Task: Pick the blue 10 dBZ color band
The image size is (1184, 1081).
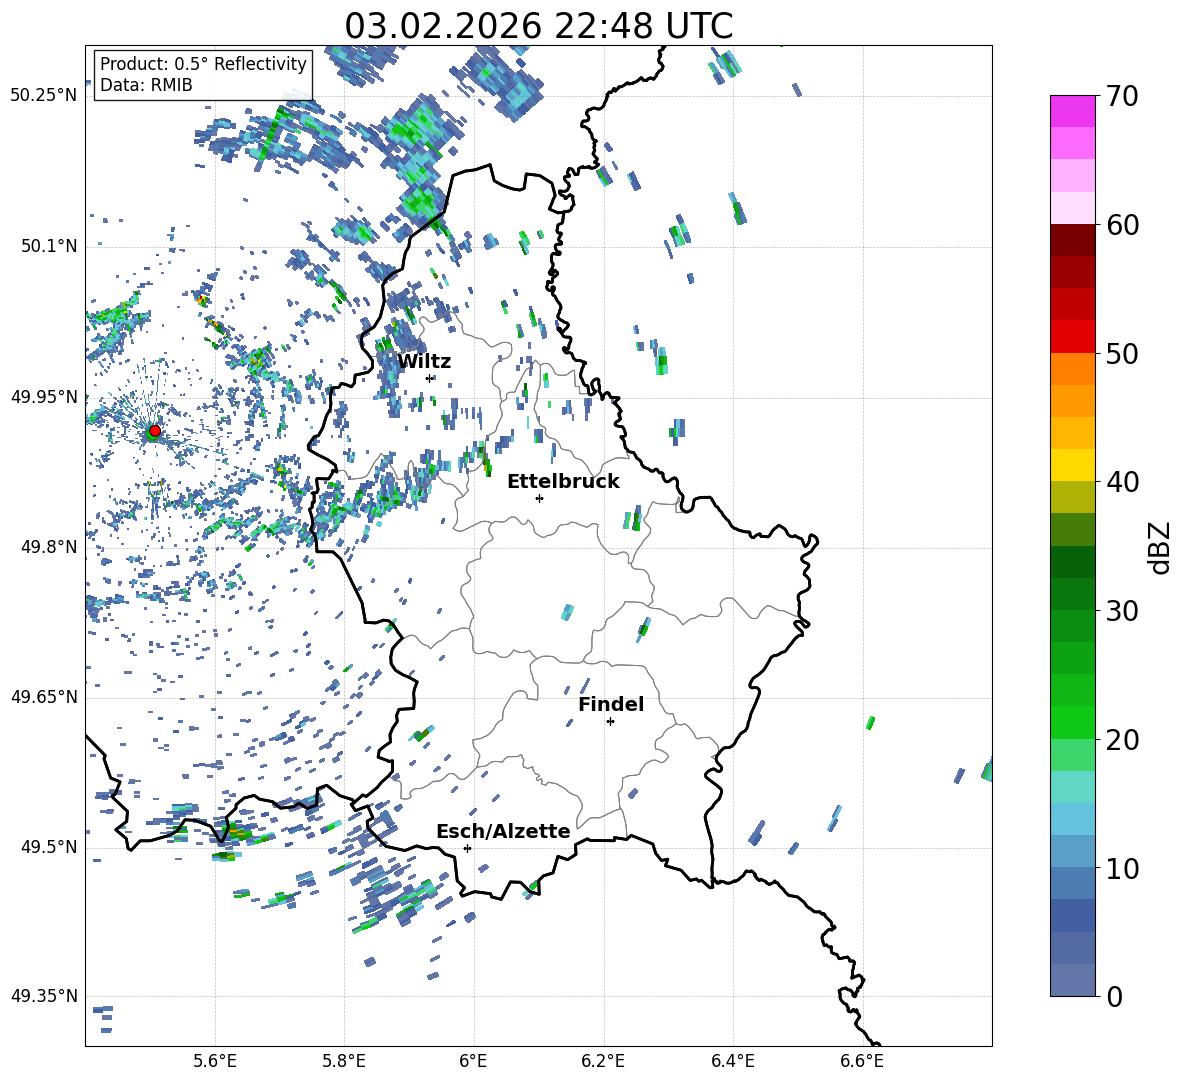Action: click(1072, 852)
